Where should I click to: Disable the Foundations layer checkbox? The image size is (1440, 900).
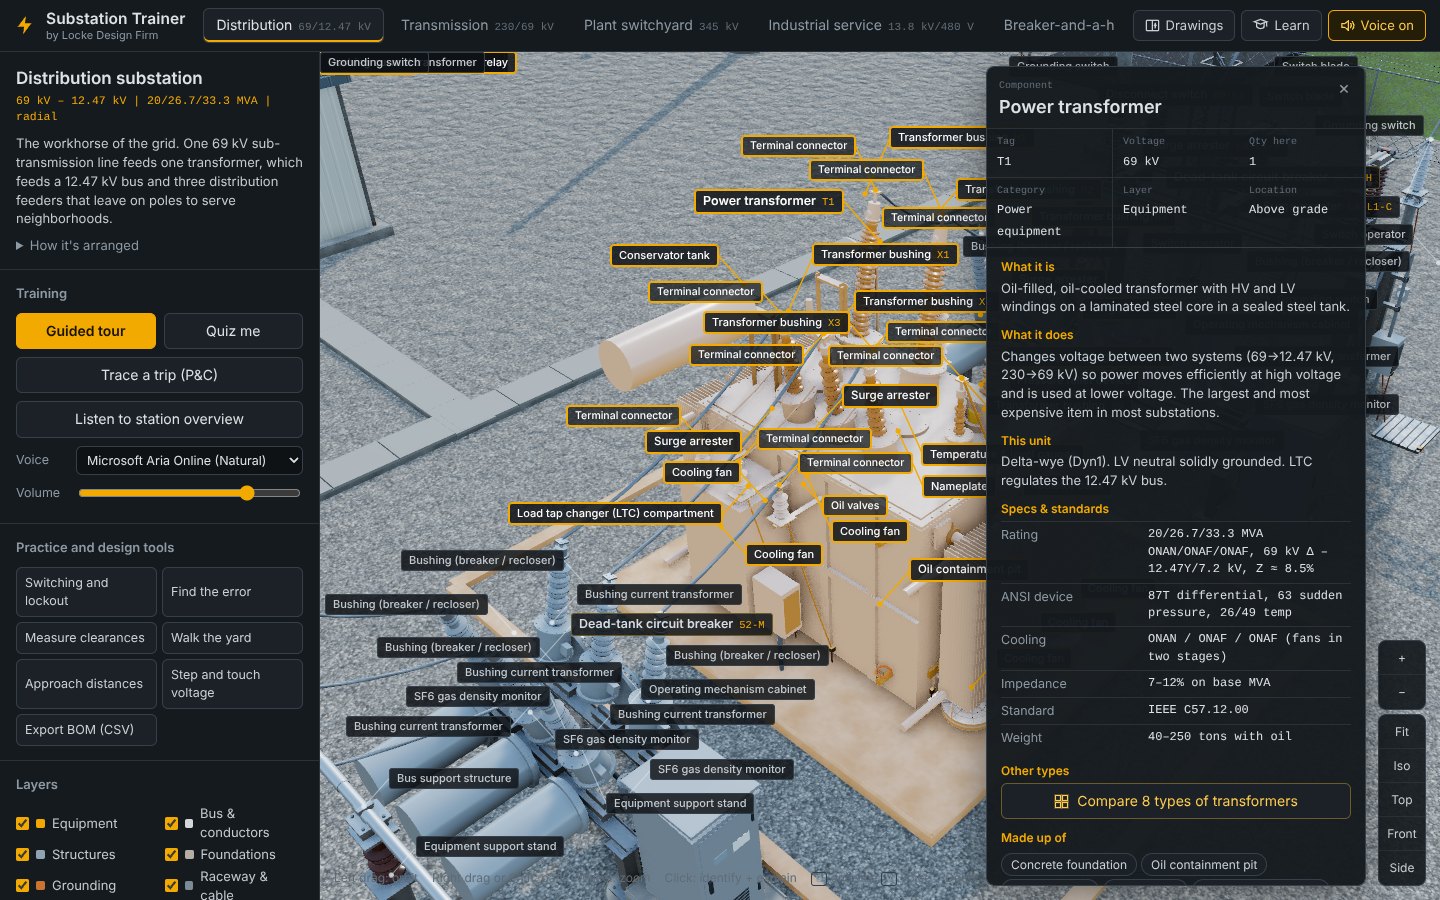point(171,855)
